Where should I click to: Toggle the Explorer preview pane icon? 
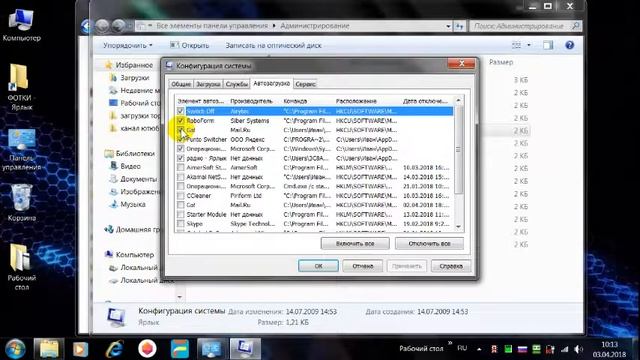point(548,45)
